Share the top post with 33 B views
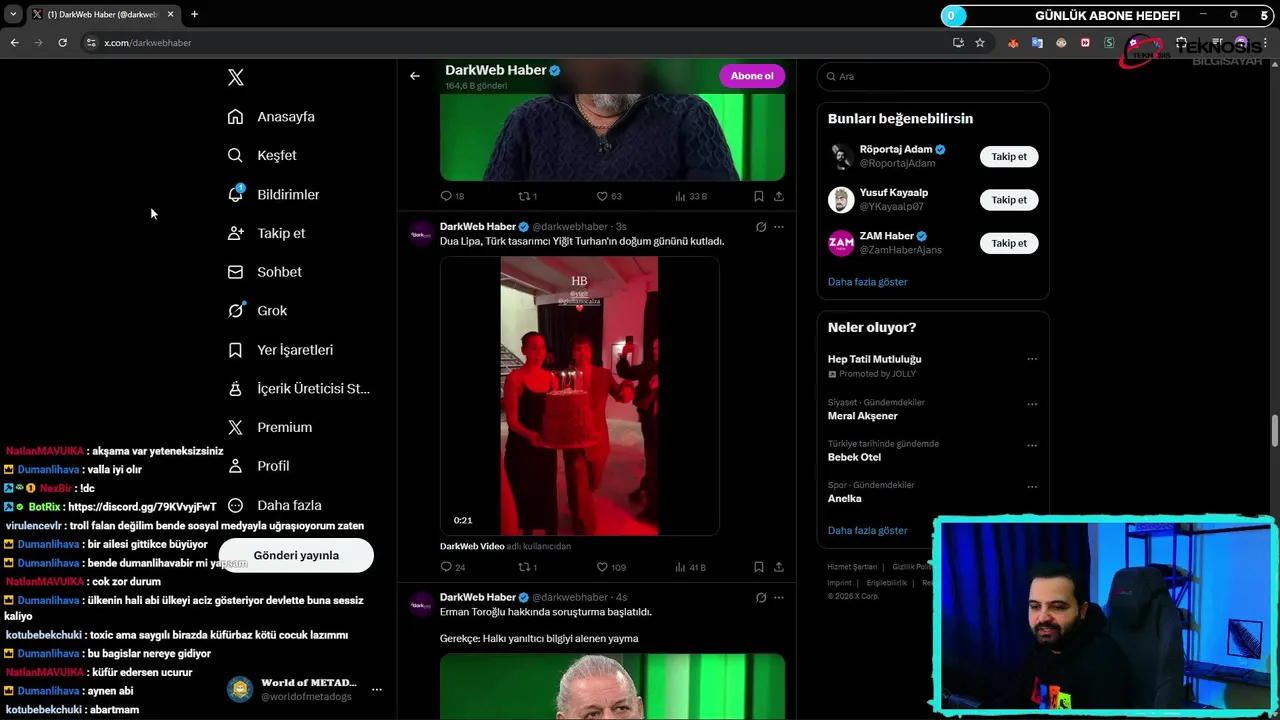Image resolution: width=1280 pixels, height=720 pixels. click(779, 196)
